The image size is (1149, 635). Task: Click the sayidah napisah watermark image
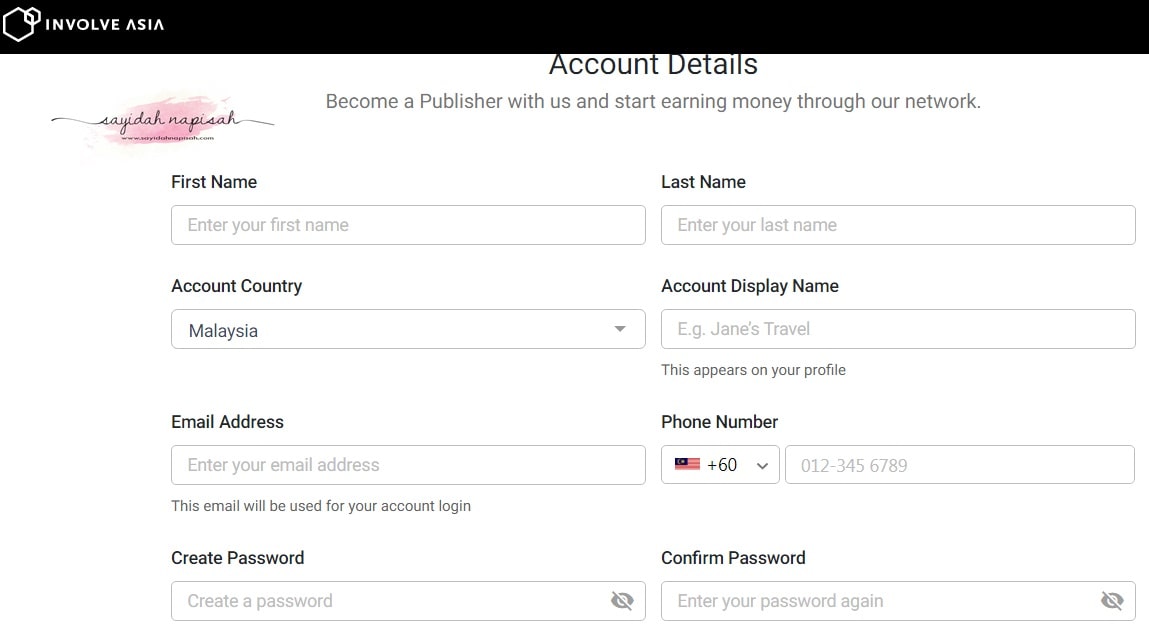point(160,120)
